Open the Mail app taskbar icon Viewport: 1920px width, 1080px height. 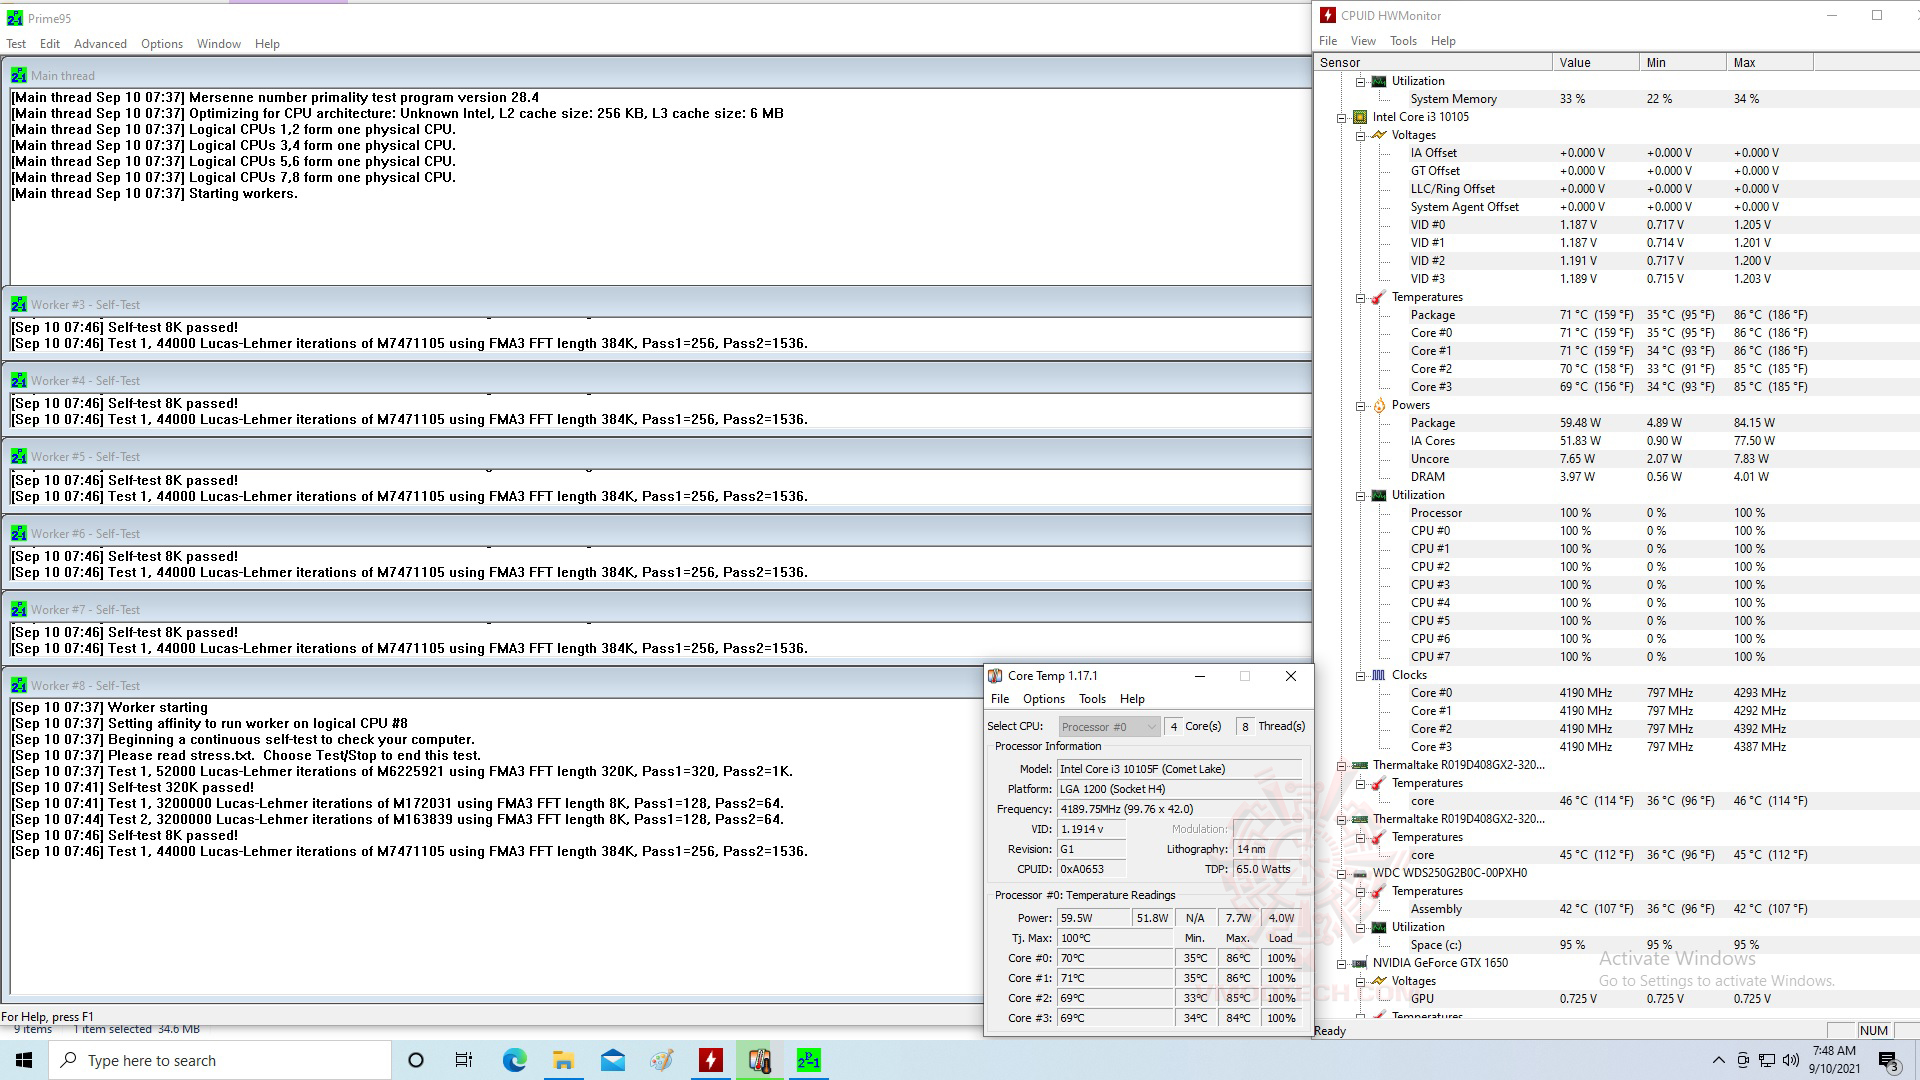tap(612, 1060)
